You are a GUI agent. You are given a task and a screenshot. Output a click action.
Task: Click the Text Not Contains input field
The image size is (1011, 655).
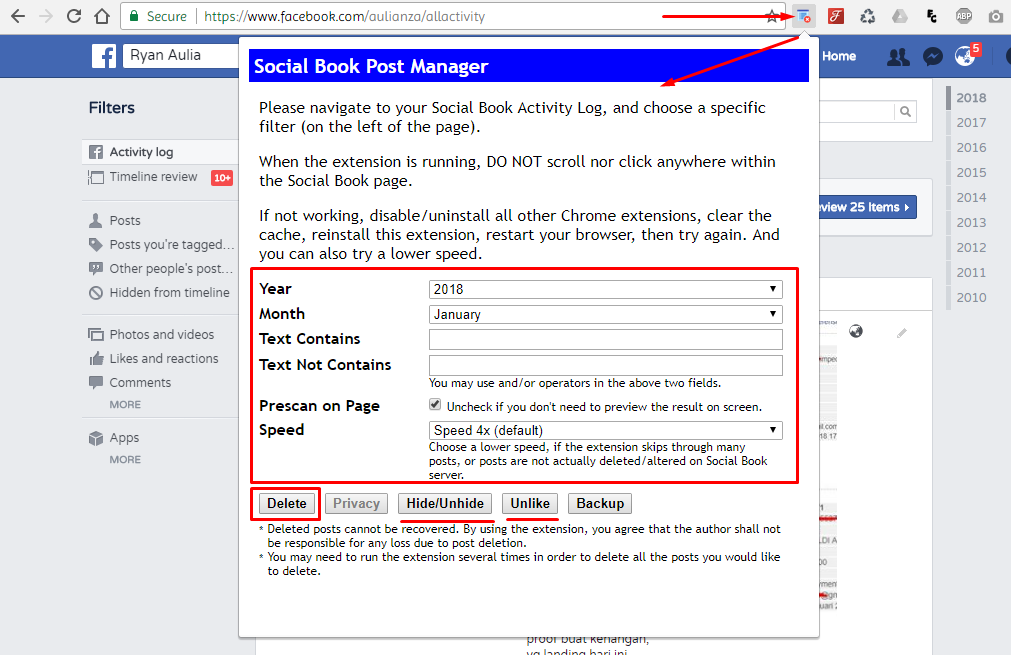pyautogui.click(x=605, y=365)
